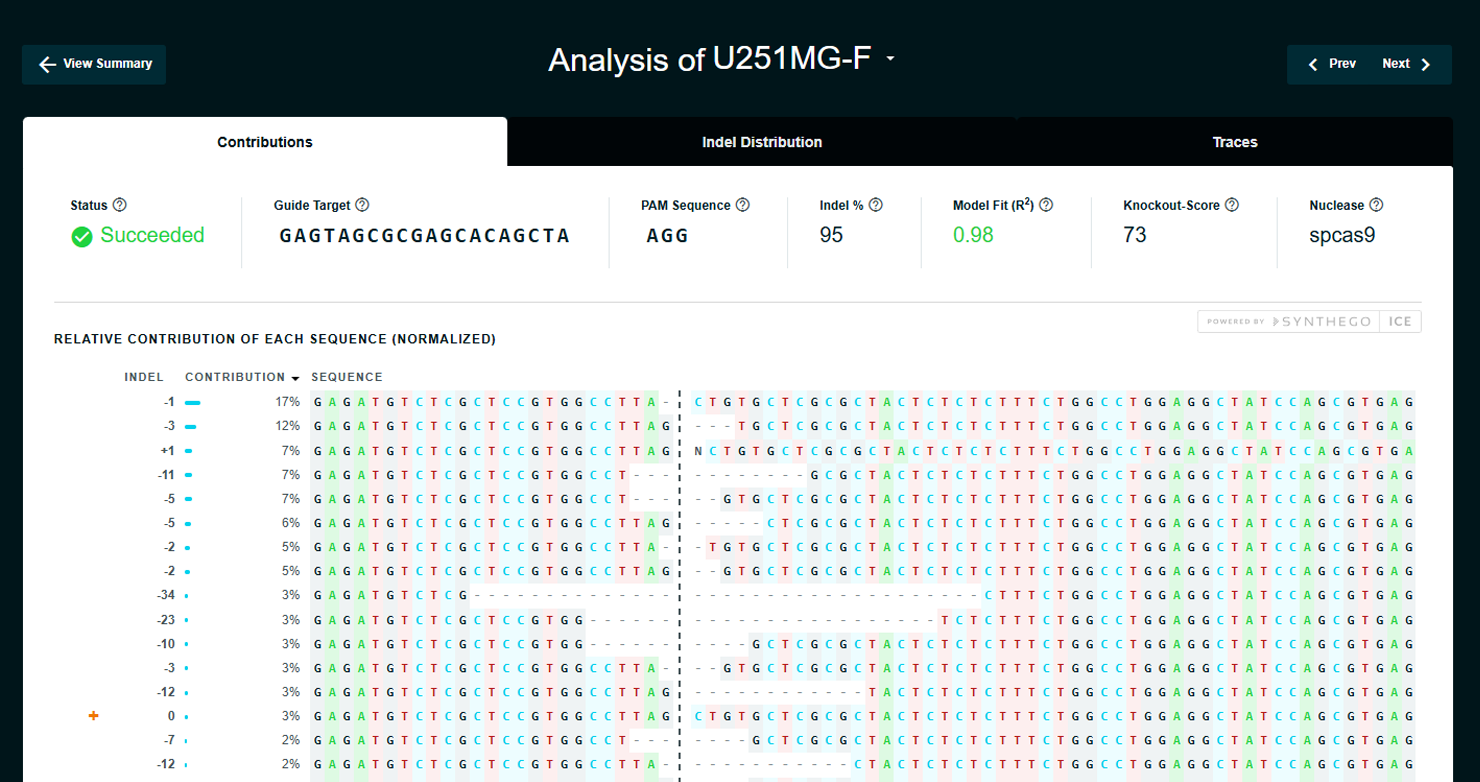
Task: Click the 17% contribution bar for -1 indel
Action: click(192, 403)
